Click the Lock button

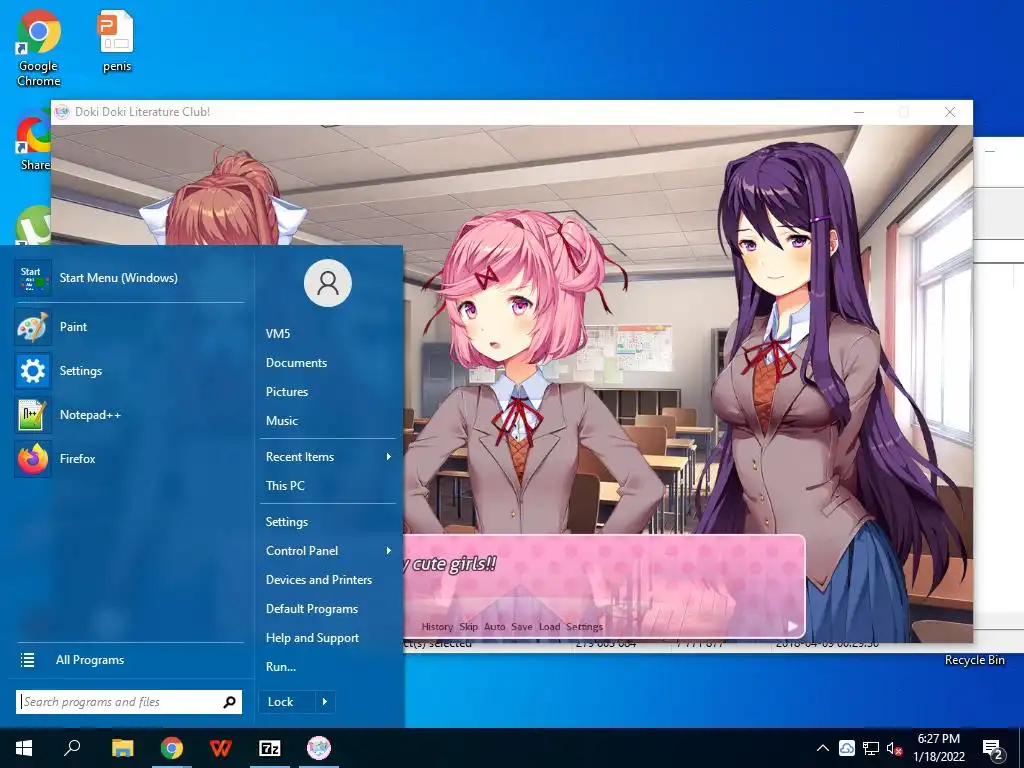(x=287, y=702)
